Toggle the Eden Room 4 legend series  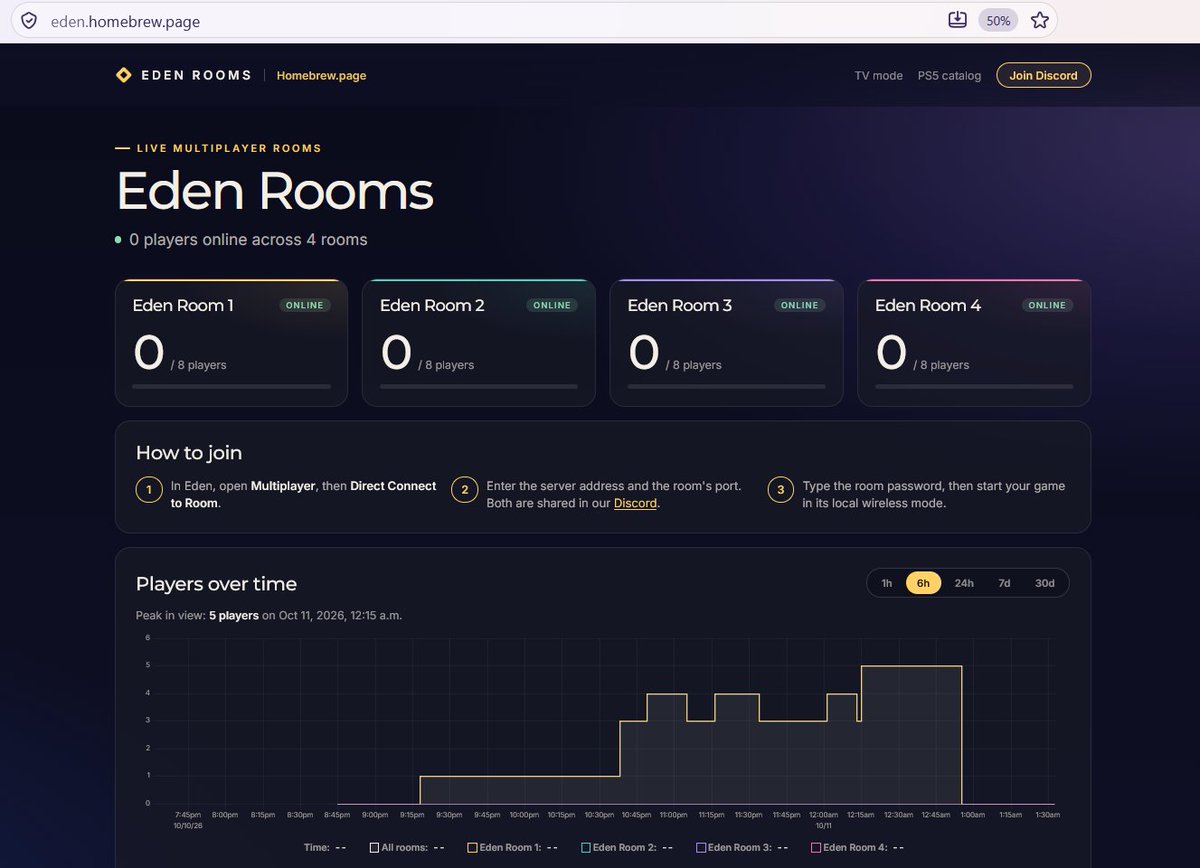pyautogui.click(x=856, y=847)
